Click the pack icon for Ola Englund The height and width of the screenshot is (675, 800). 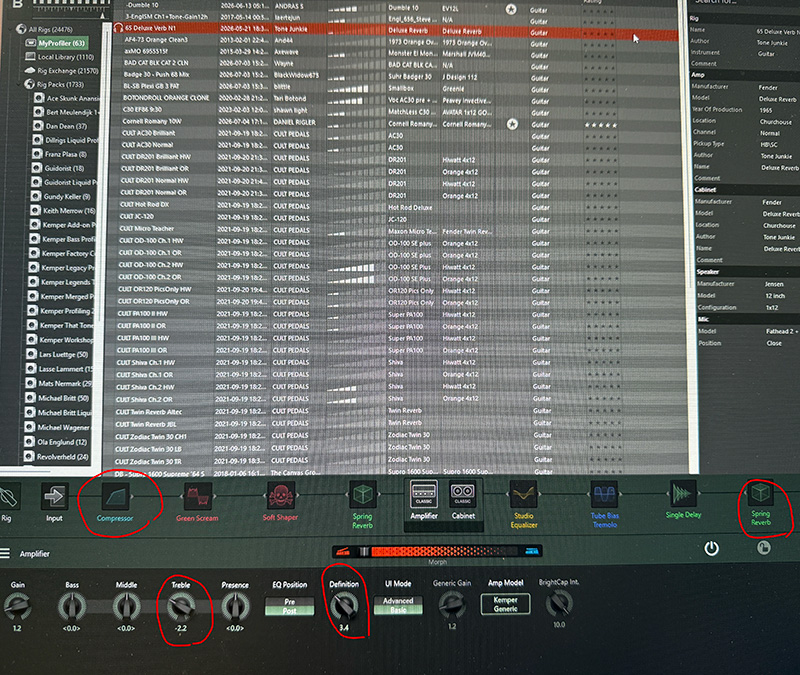(30, 442)
